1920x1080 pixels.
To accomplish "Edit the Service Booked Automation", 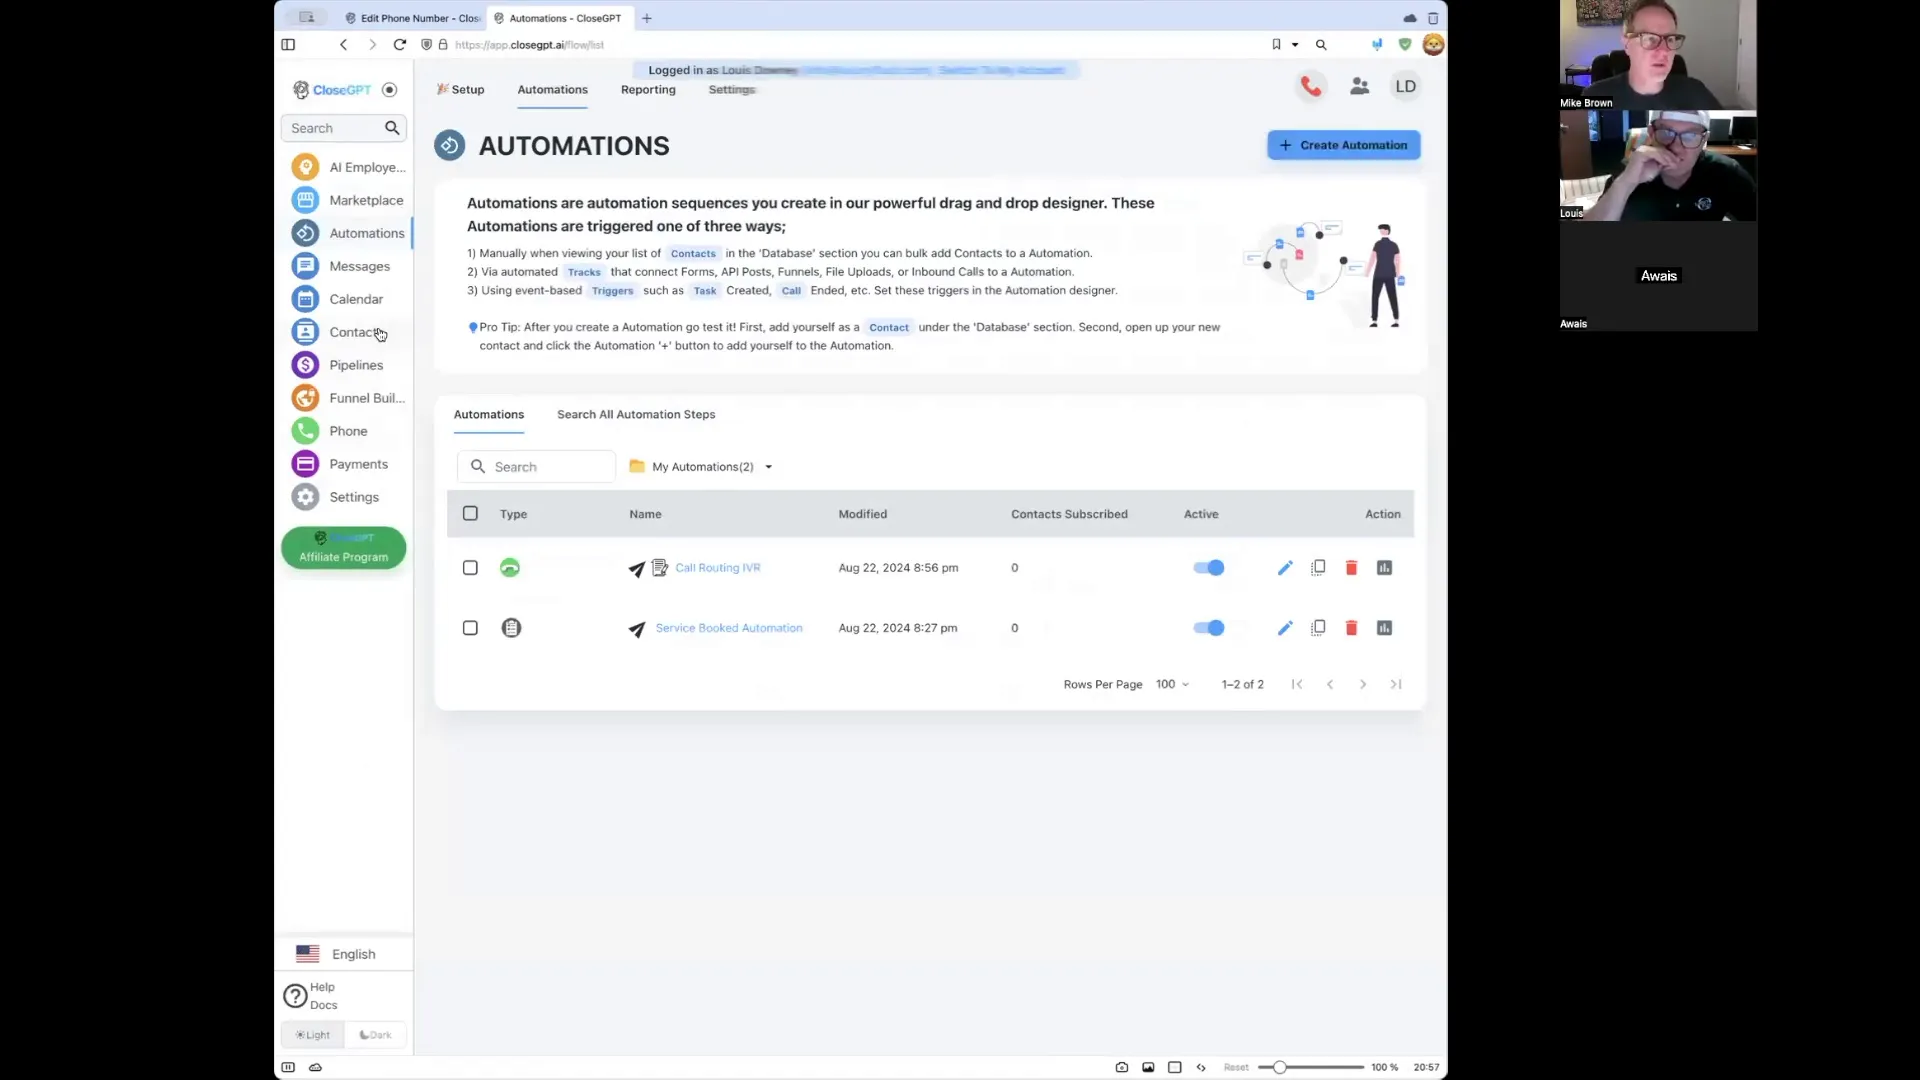I will [x=1285, y=628].
